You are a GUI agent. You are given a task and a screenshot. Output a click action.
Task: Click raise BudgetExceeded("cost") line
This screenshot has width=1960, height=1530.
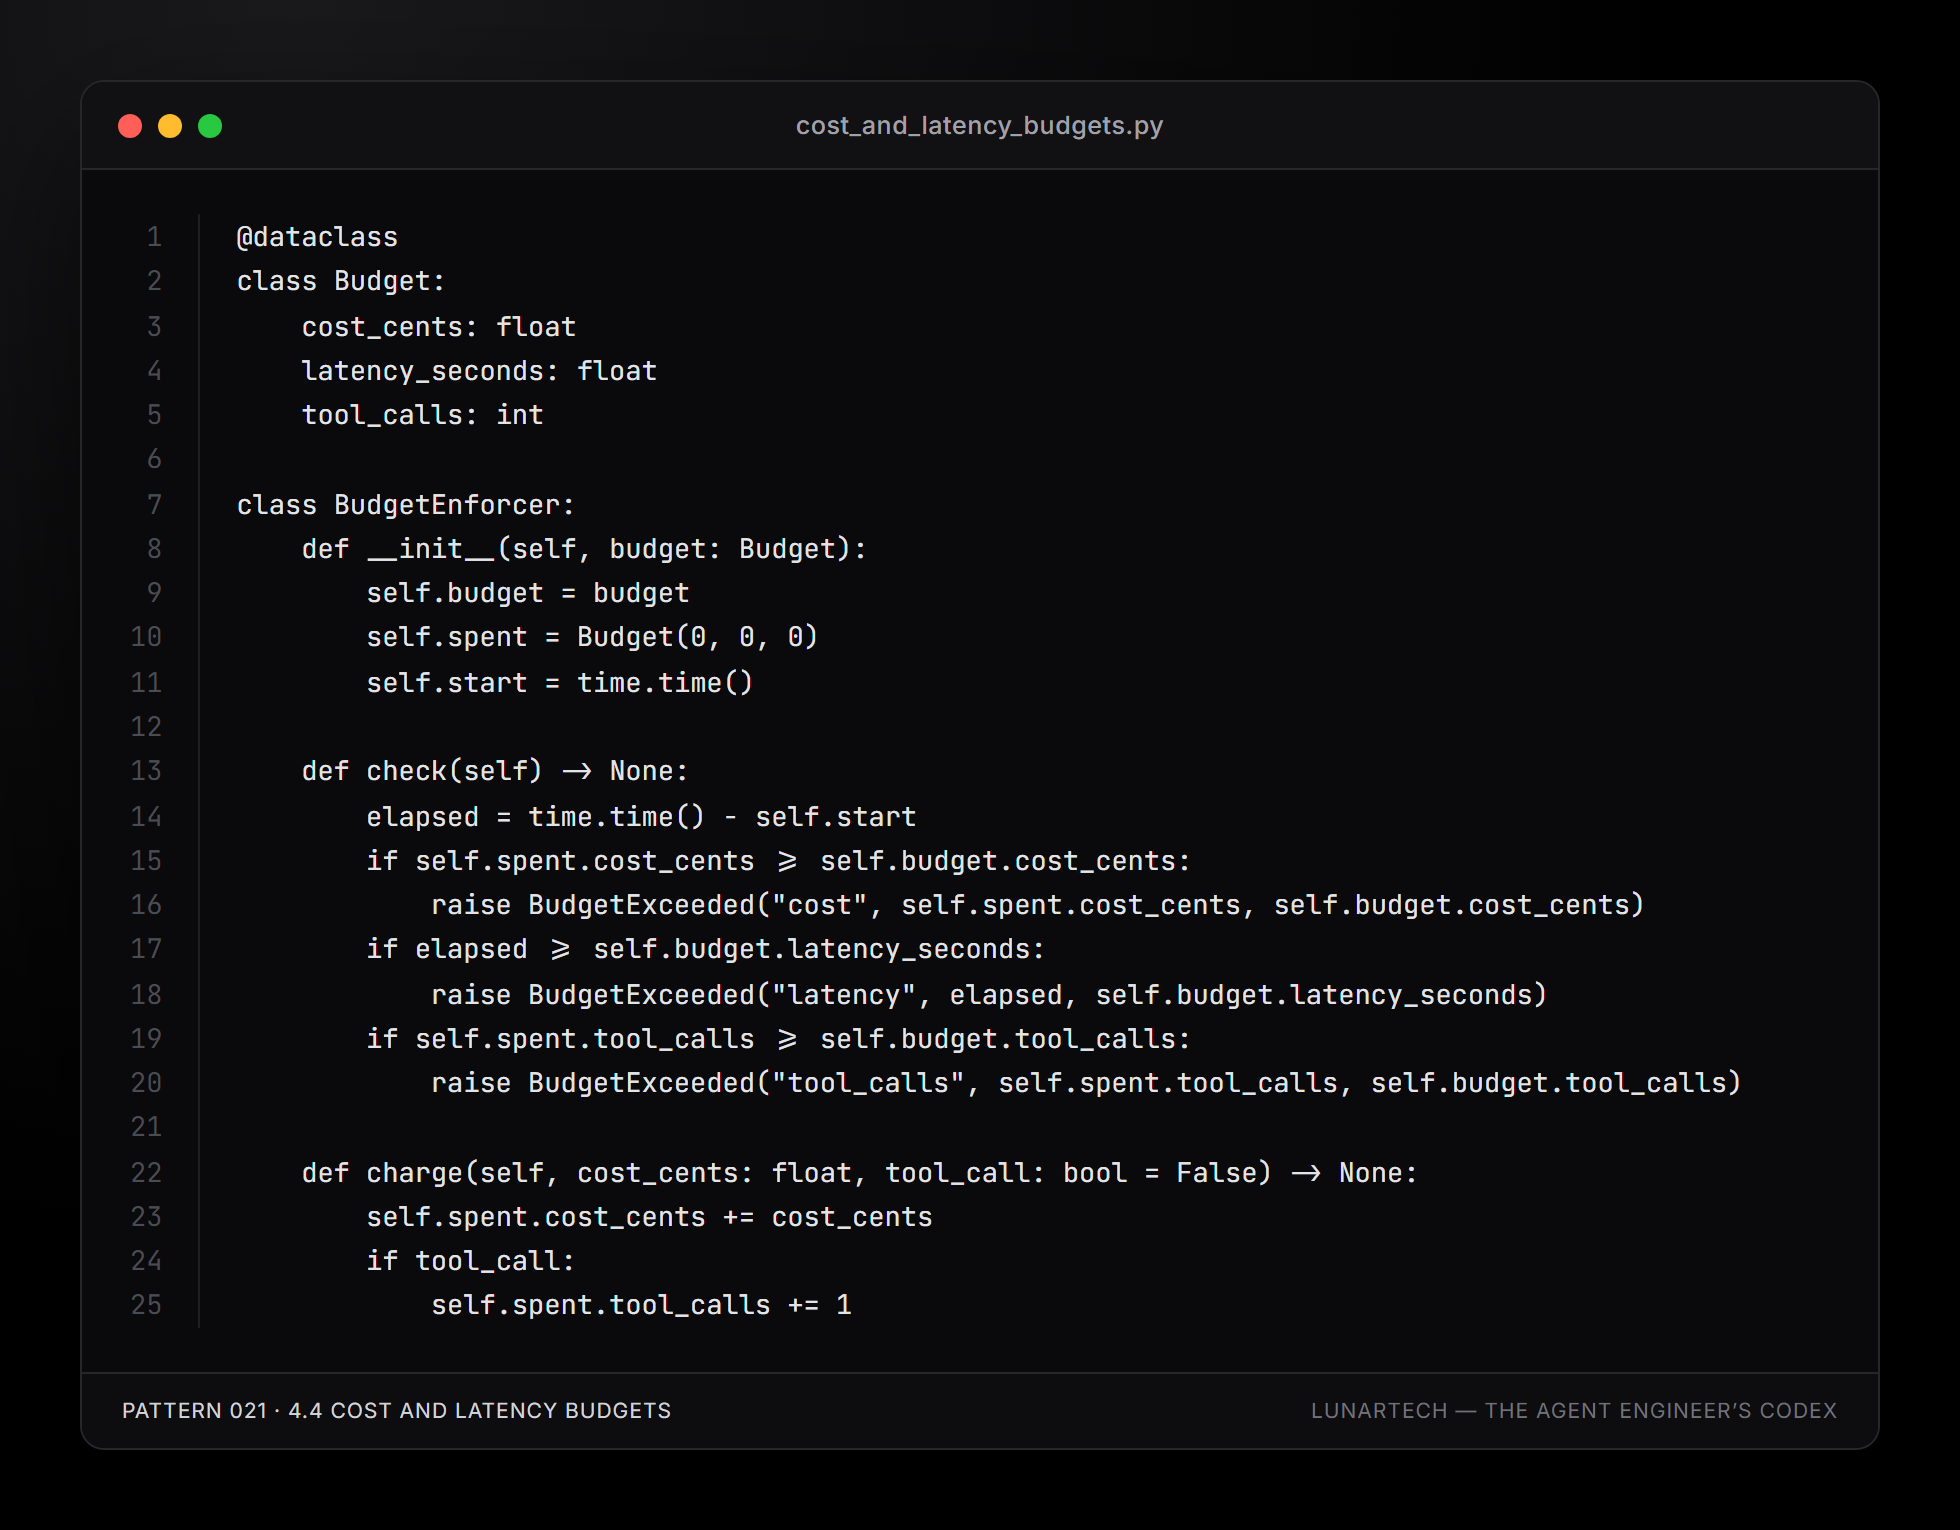tap(1038, 905)
